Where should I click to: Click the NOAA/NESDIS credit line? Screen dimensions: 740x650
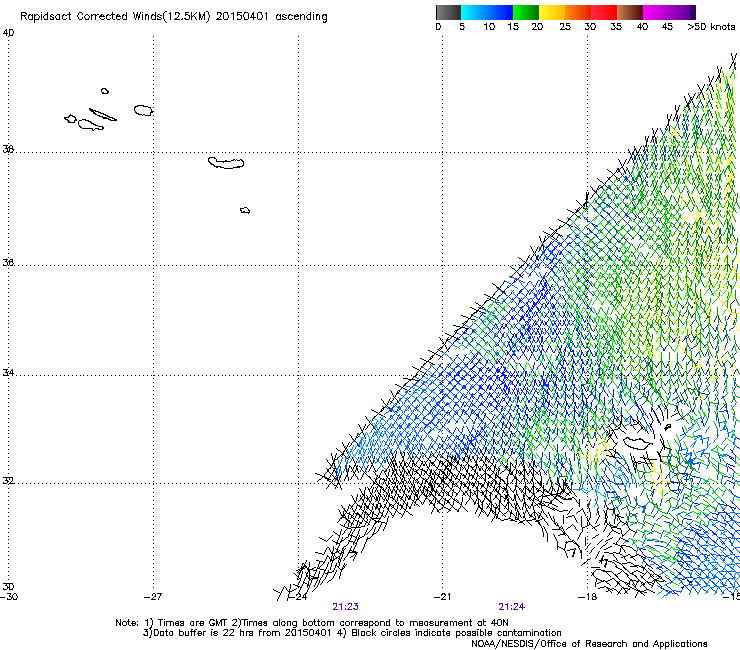click(589, 644)
